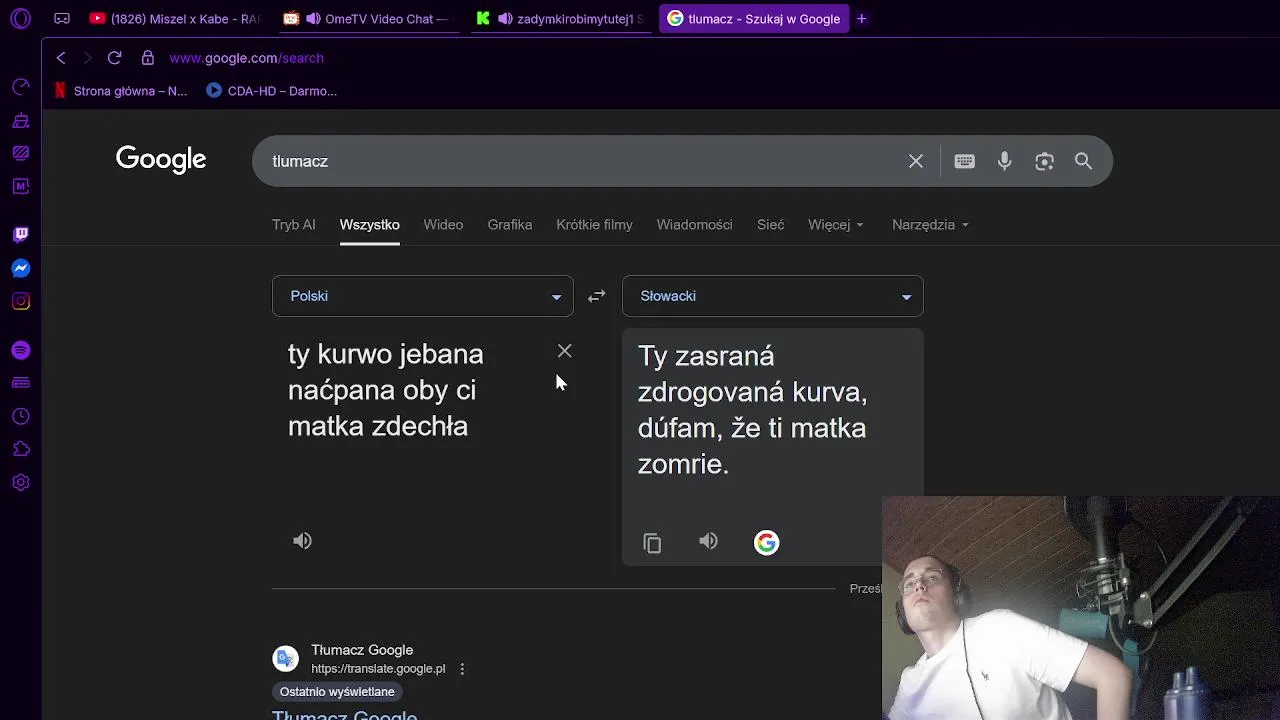Image resolution: width=1280 pixels, height=720 pixels.
Task: Open Extensions cube icon in sidebar
Action: pyautogui.click(x=20, y=449)
